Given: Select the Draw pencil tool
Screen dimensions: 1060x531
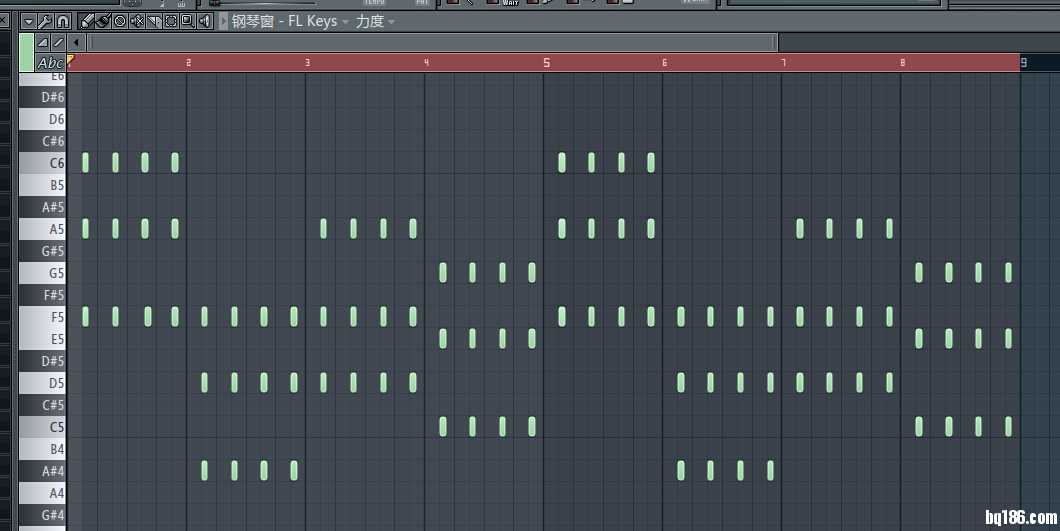Looking at the screenshot, I should pyautogui.click(x=87, y=21).
